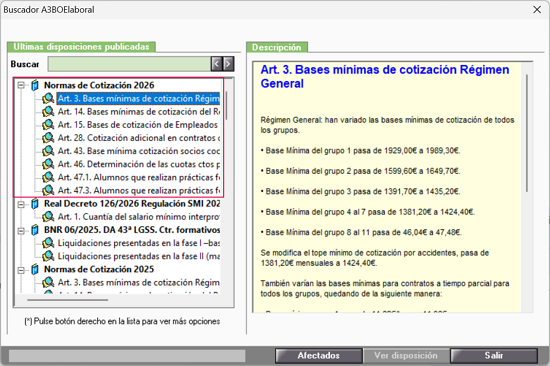The width and height of the screenshot is (550, 366).
Task: Select Art. 43. Base mínima cotización socios
Action: 139,151
